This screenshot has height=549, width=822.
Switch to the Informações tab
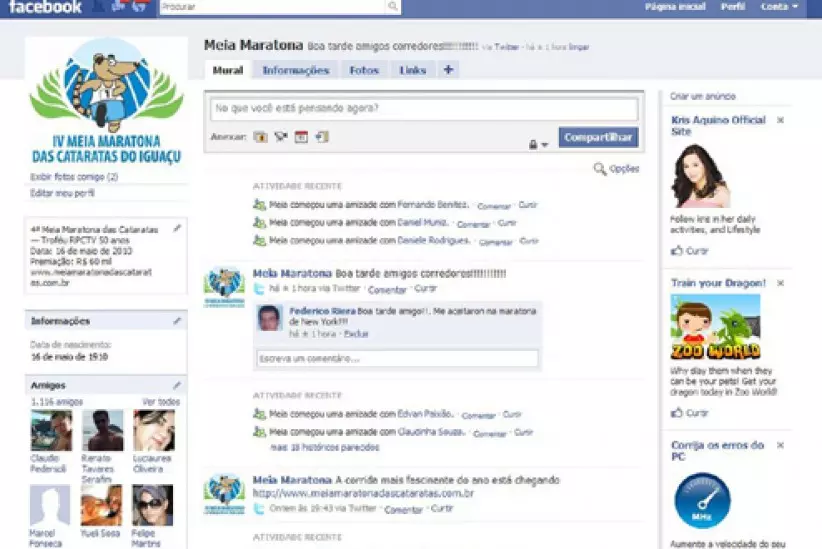(295, 71)
